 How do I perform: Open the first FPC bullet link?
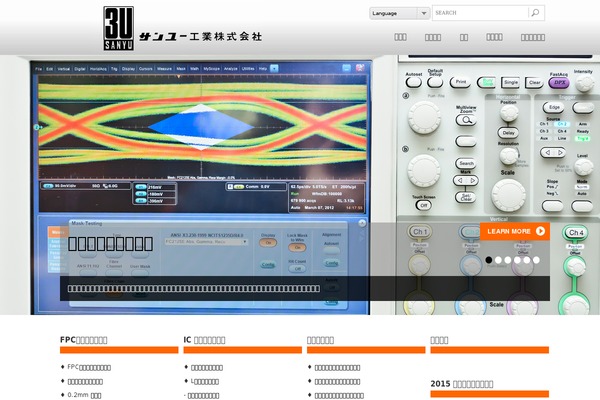click(89, 367)
